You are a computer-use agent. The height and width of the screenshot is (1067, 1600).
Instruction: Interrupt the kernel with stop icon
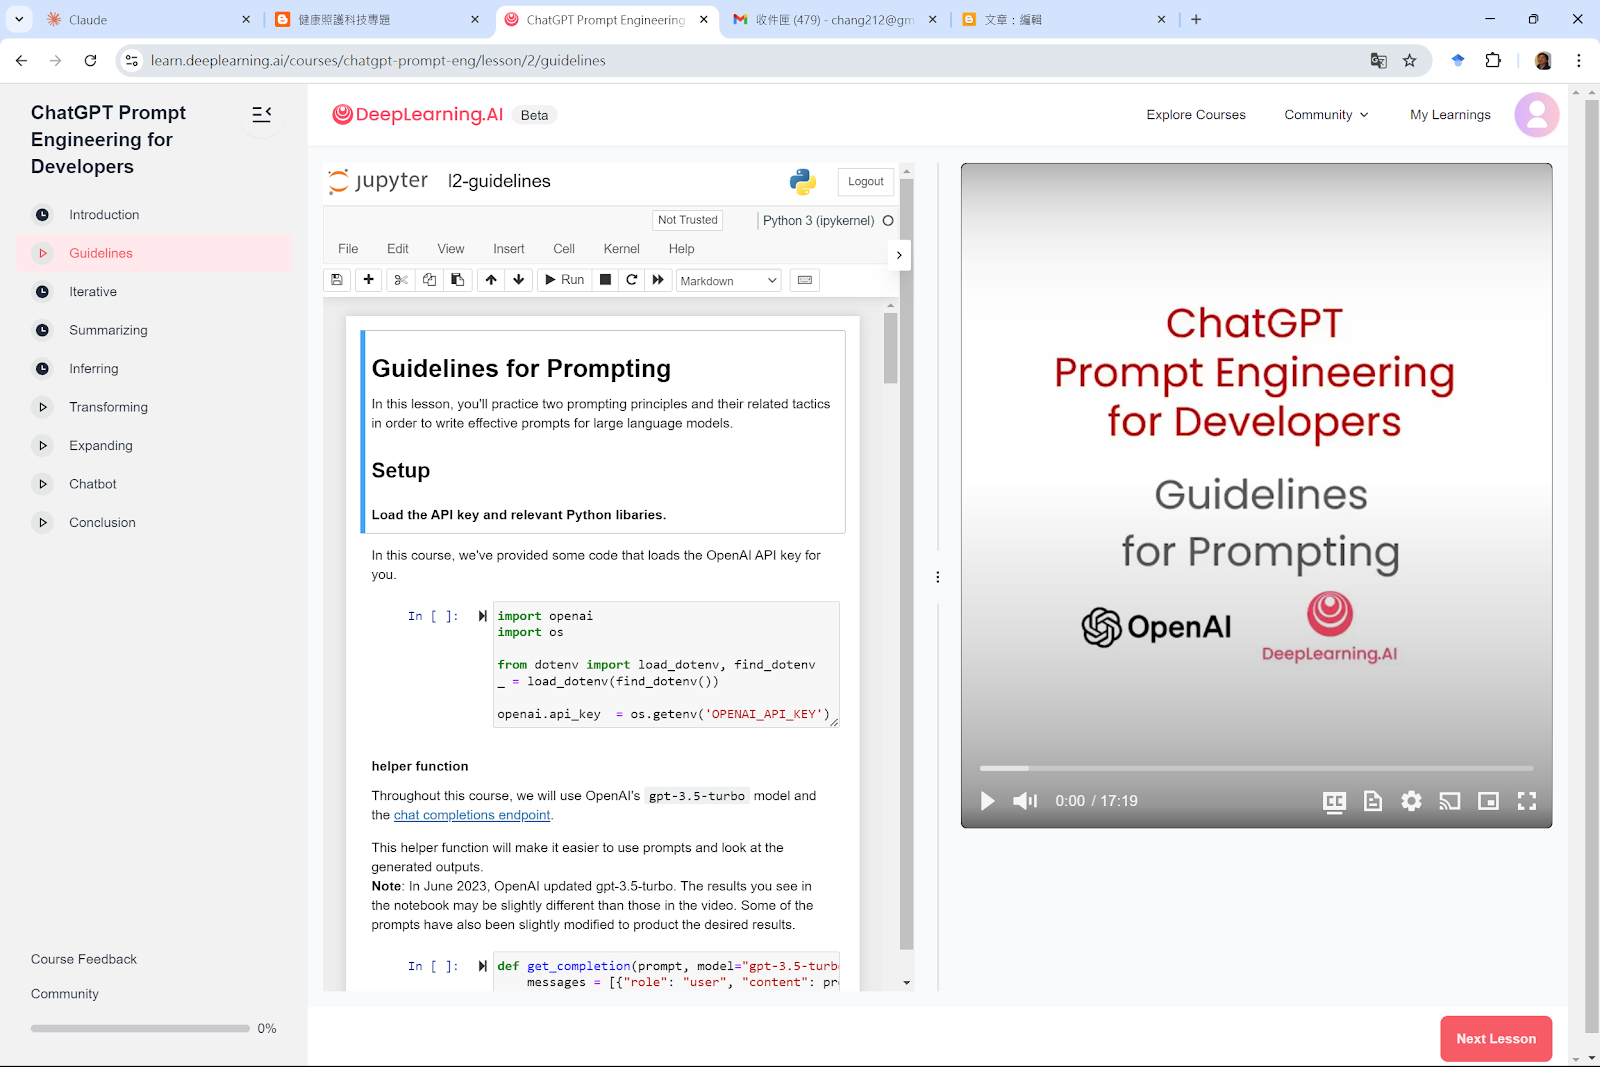click(x=605, y=280)
